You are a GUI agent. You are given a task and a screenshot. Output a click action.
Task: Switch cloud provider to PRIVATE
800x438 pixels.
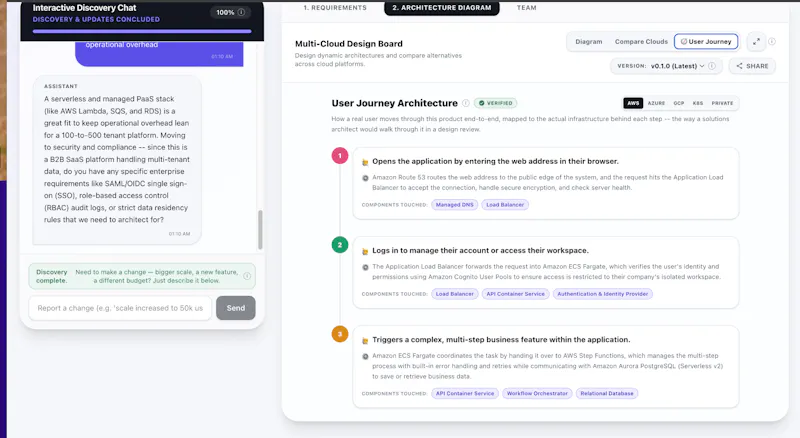[722, 103]
